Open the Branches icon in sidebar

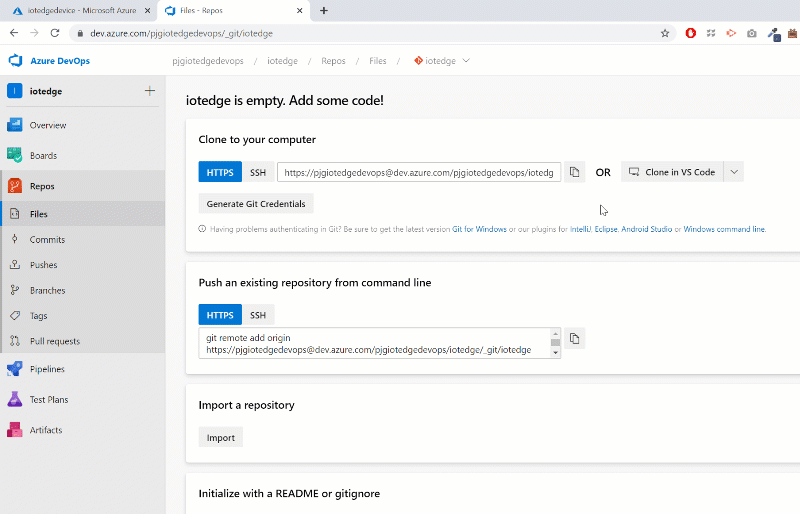[15, 290]
